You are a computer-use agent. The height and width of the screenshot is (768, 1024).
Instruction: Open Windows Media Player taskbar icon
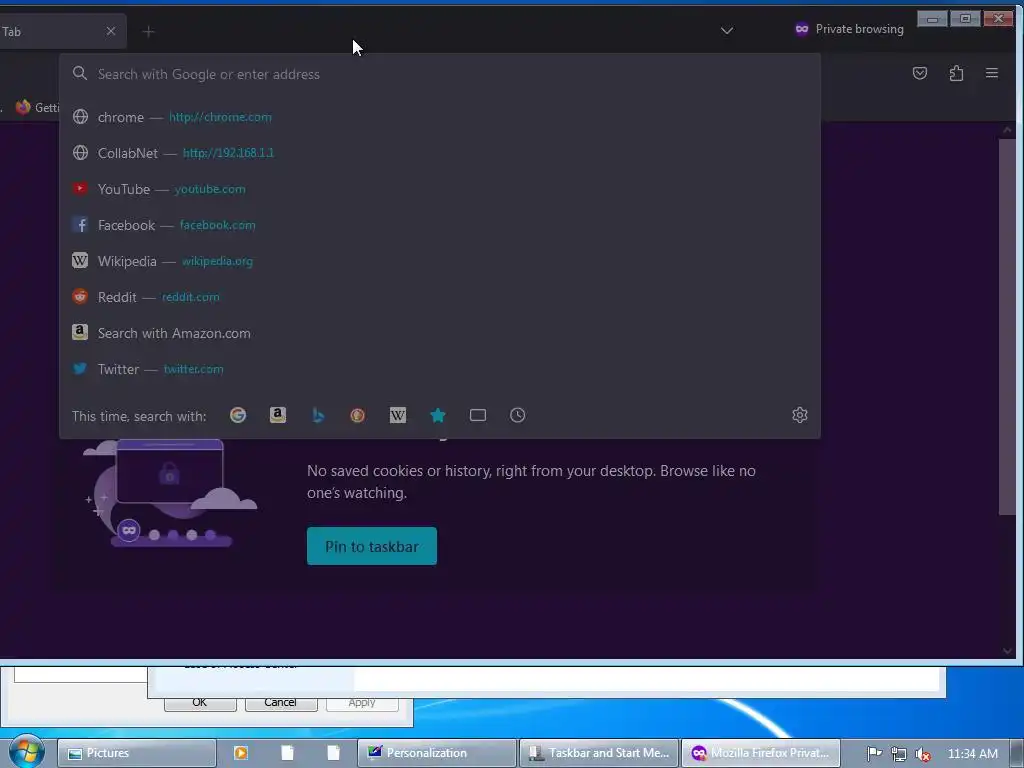pos(240,753)
